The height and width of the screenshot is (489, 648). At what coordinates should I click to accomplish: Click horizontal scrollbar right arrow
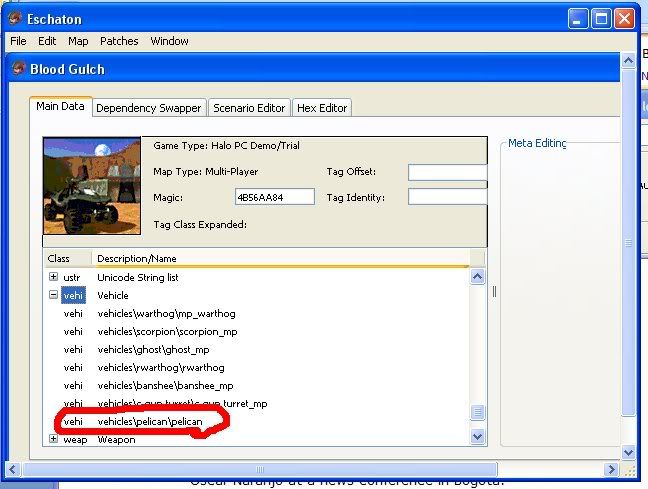pyautogui.click(x=611, y=470)
